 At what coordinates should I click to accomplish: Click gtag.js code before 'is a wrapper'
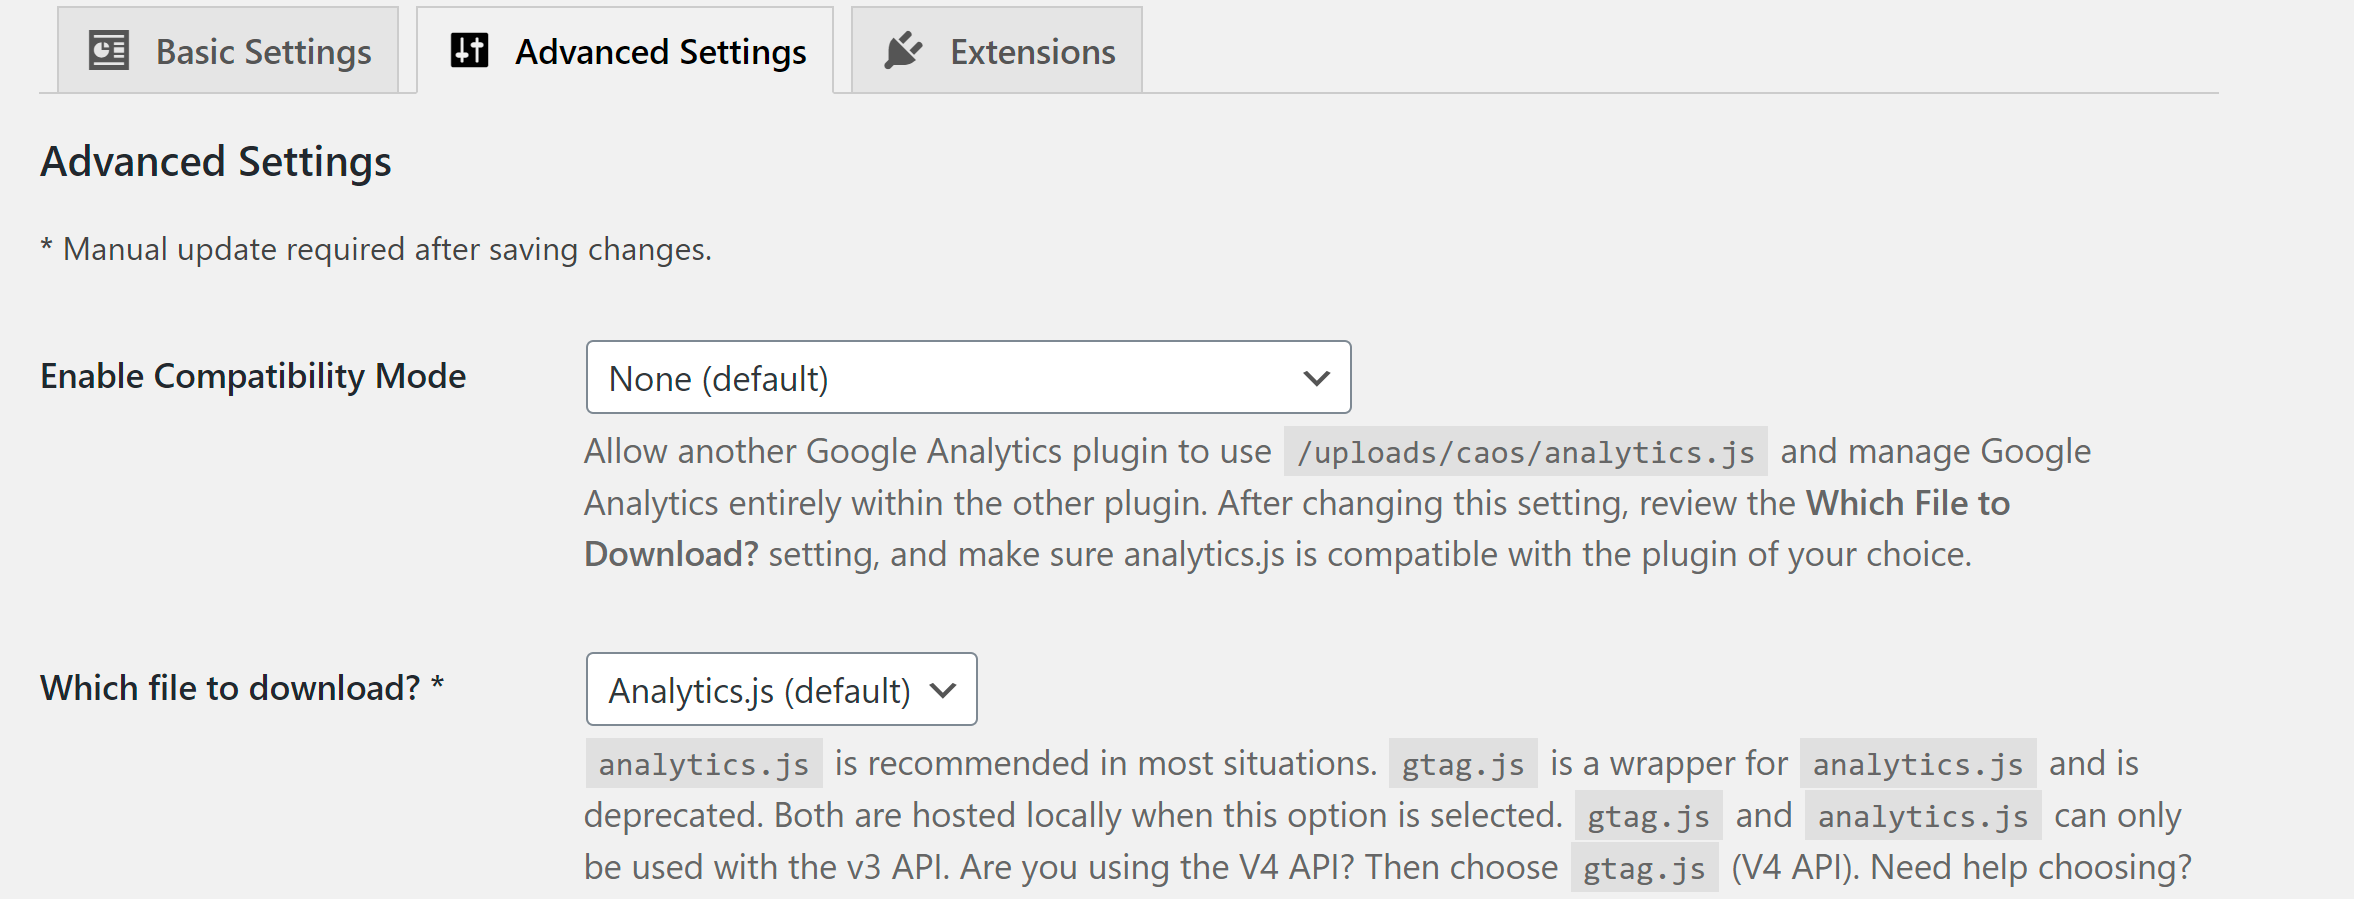pyautogui.click(x=1462, y=764)
